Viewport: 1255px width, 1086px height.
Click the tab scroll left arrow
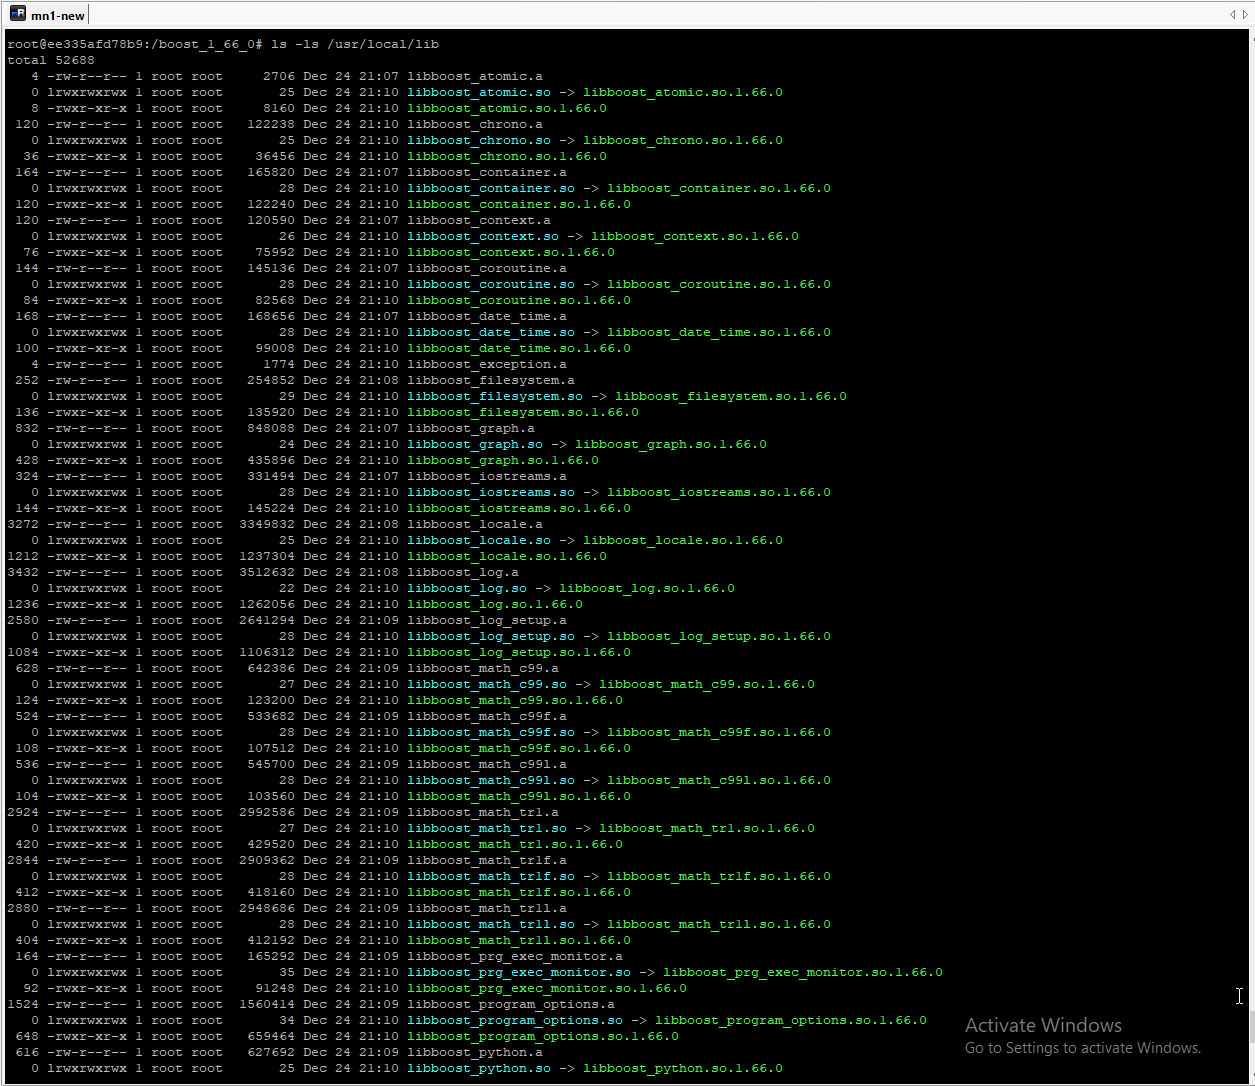tap(1232, 15)
